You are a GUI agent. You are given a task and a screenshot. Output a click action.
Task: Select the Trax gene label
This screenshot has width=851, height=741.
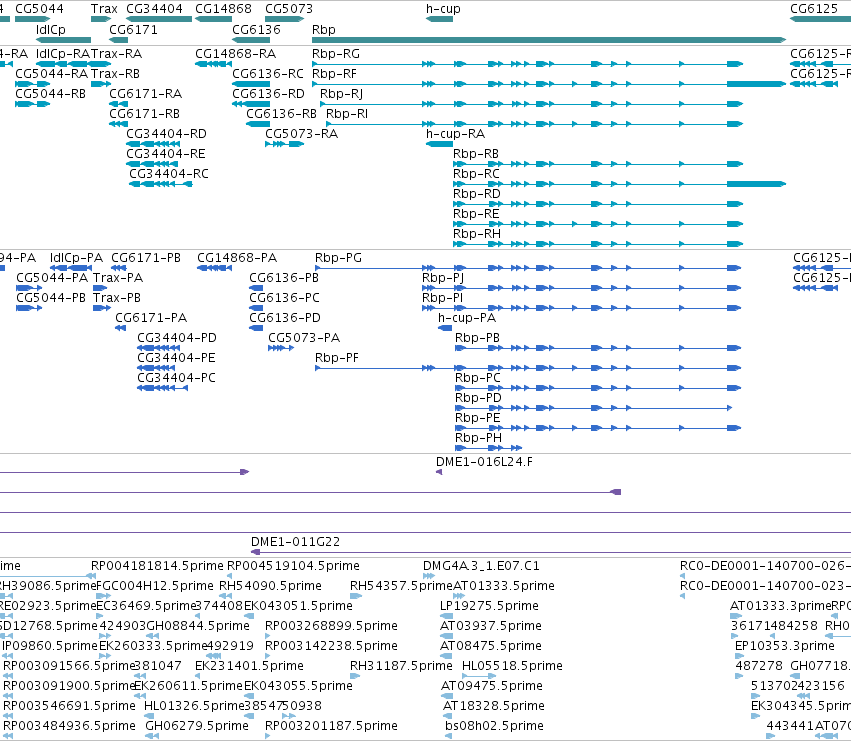[104, 9]
